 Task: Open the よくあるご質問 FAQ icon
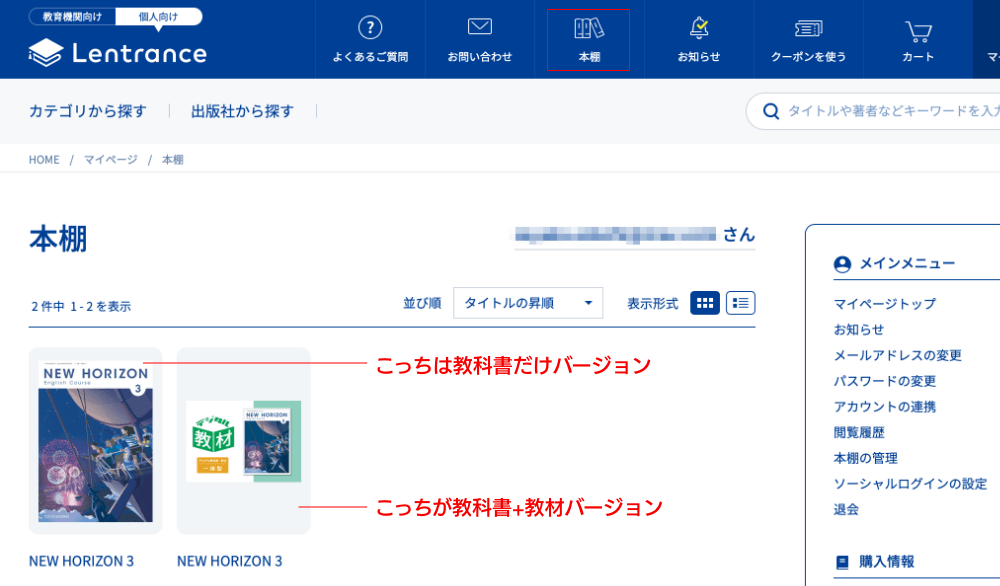370,28
